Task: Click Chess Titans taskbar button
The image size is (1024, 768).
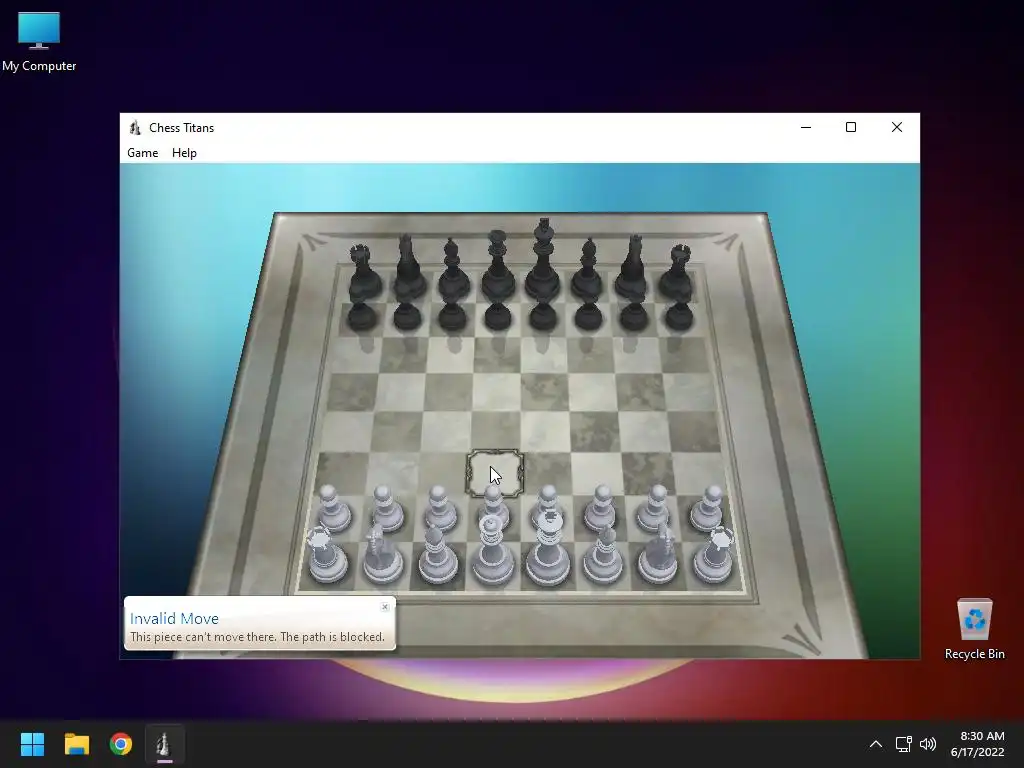Action: [x=165, y=744]
